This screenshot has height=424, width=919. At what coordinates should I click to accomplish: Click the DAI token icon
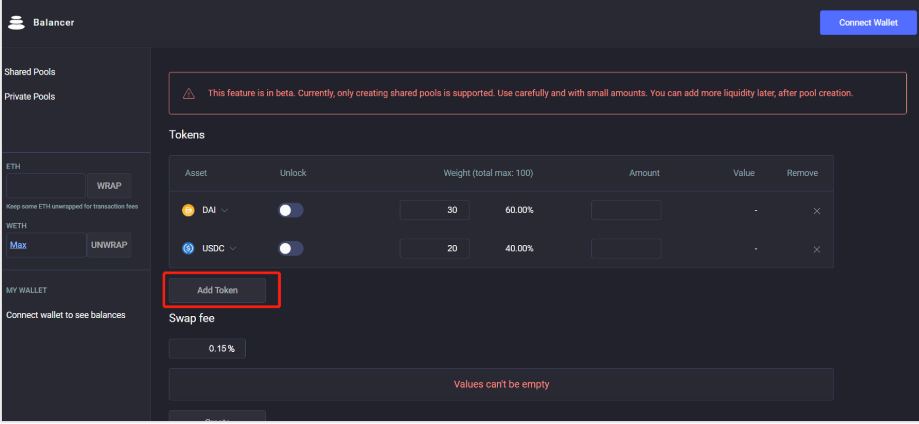tap(188, 210)
